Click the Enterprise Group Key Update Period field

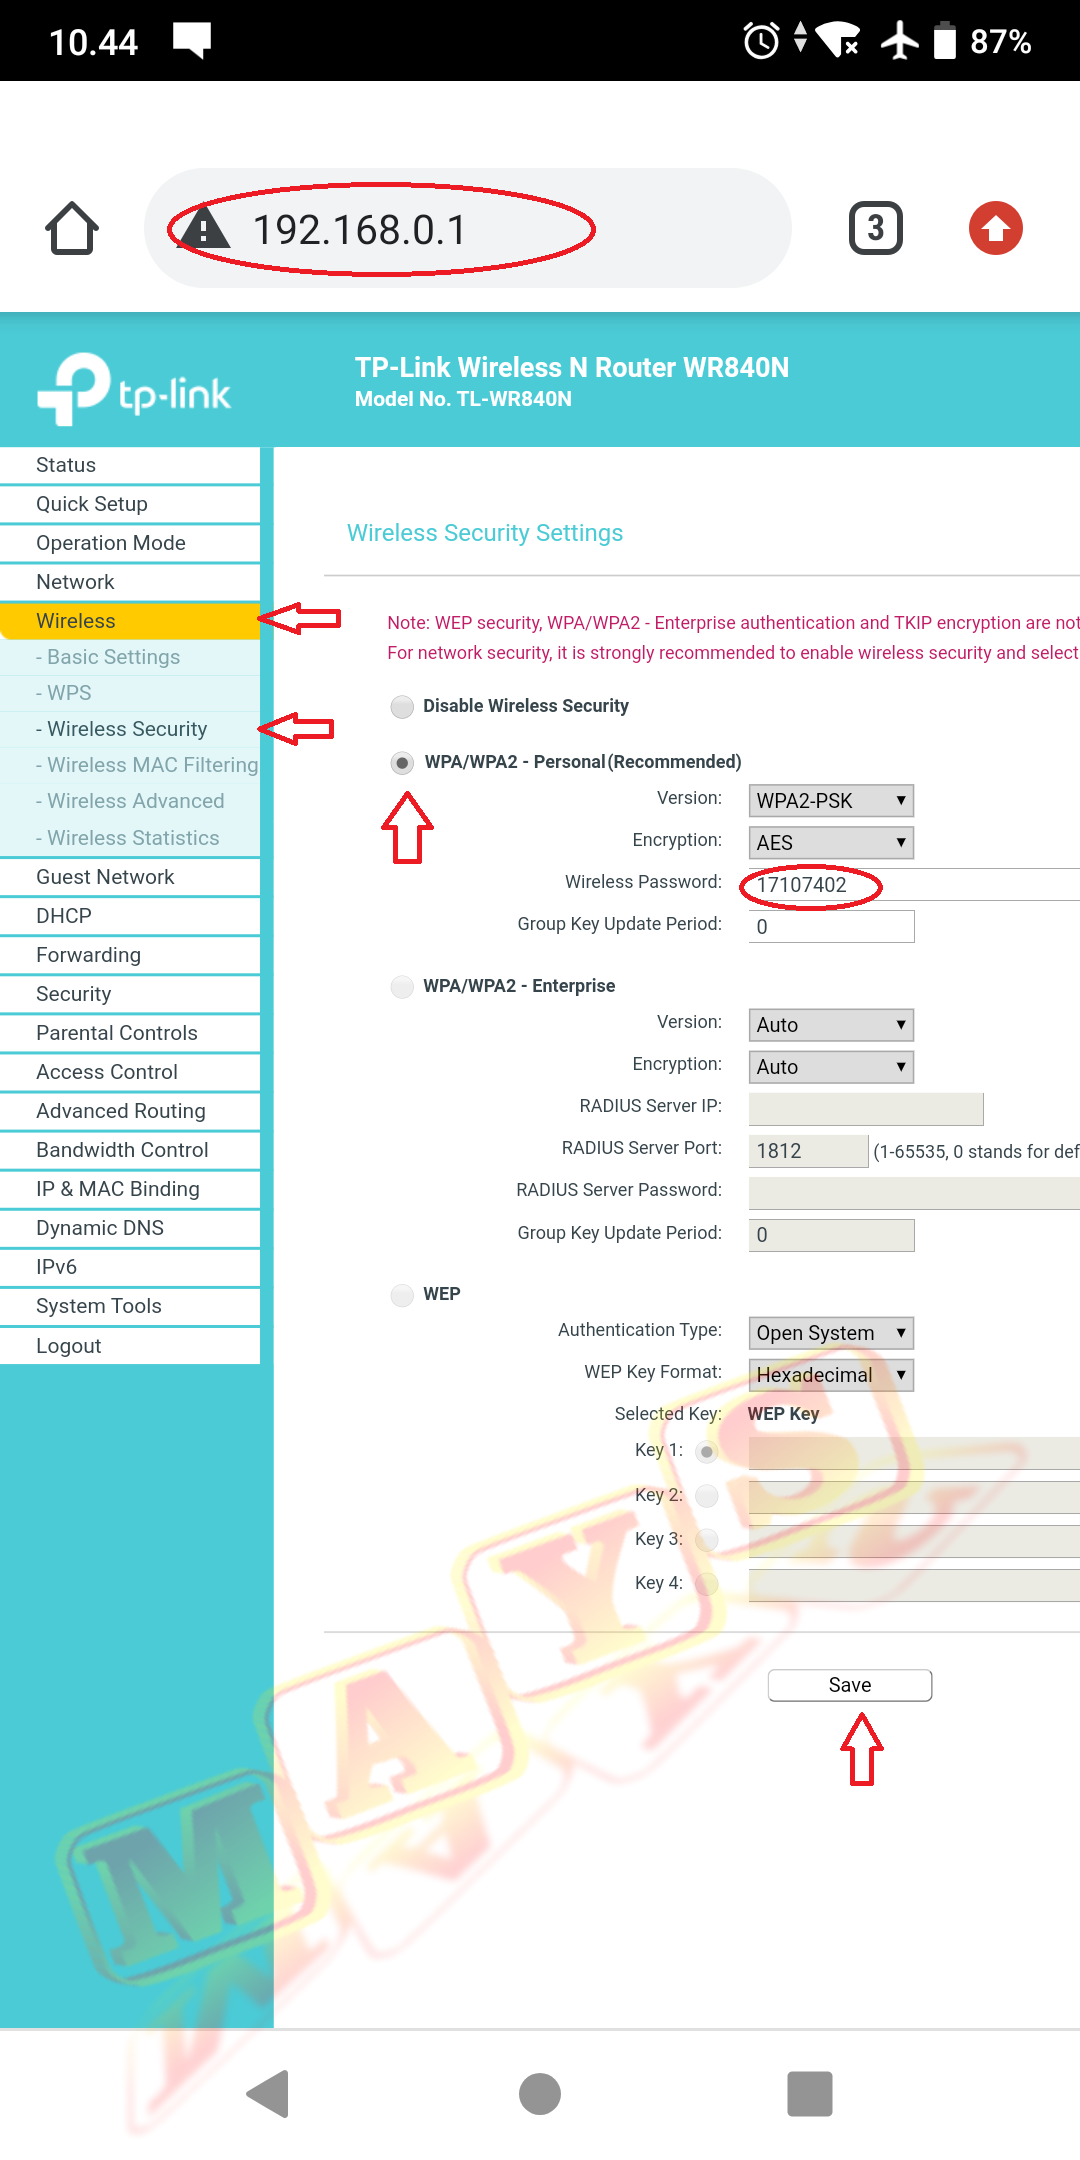point(831,1235)
